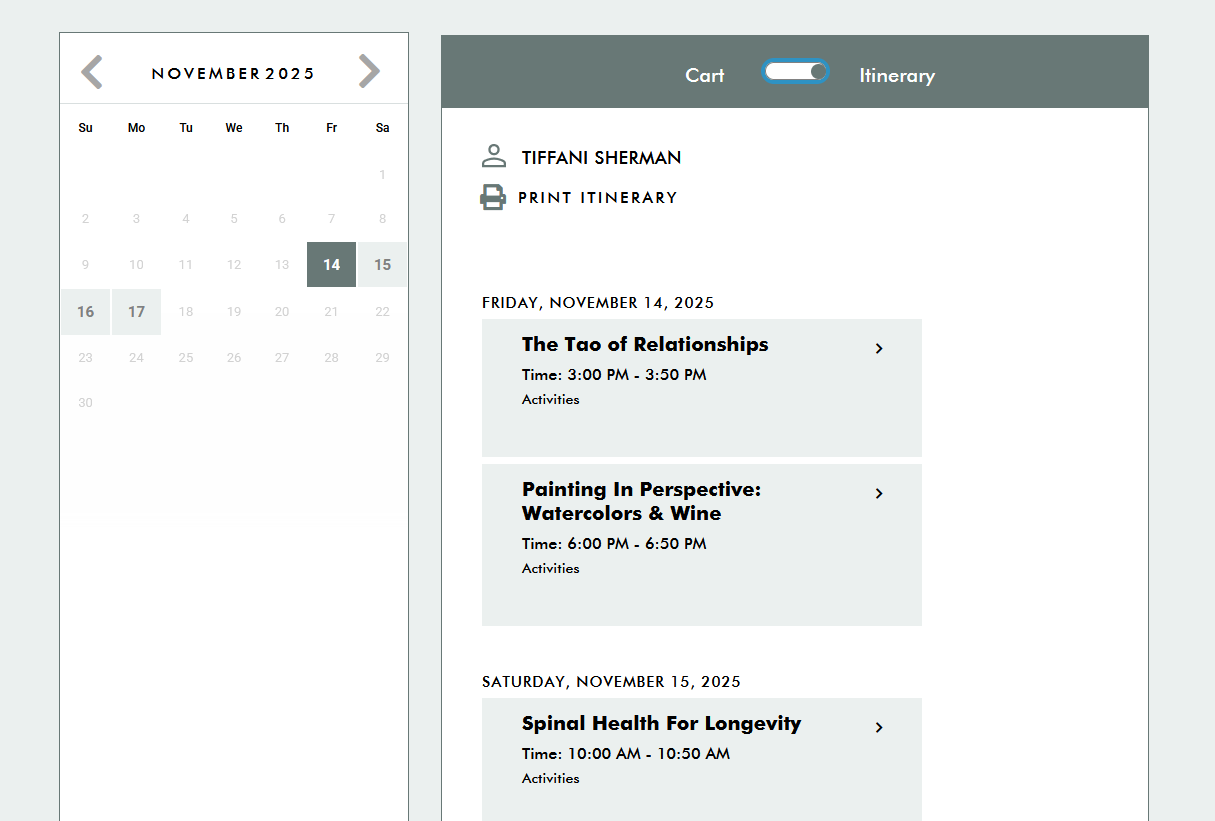Toggle the switch between Cart and Itinerary
Viewport: 1215px width, 821px height.
coord(796,71)
